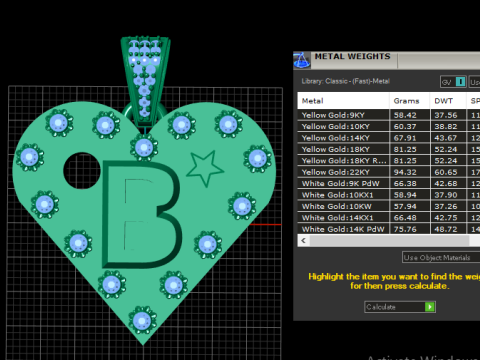Select the Yellow Gold:10KY row
Viewport: 480px width, 360px height.
click(389, 126)
